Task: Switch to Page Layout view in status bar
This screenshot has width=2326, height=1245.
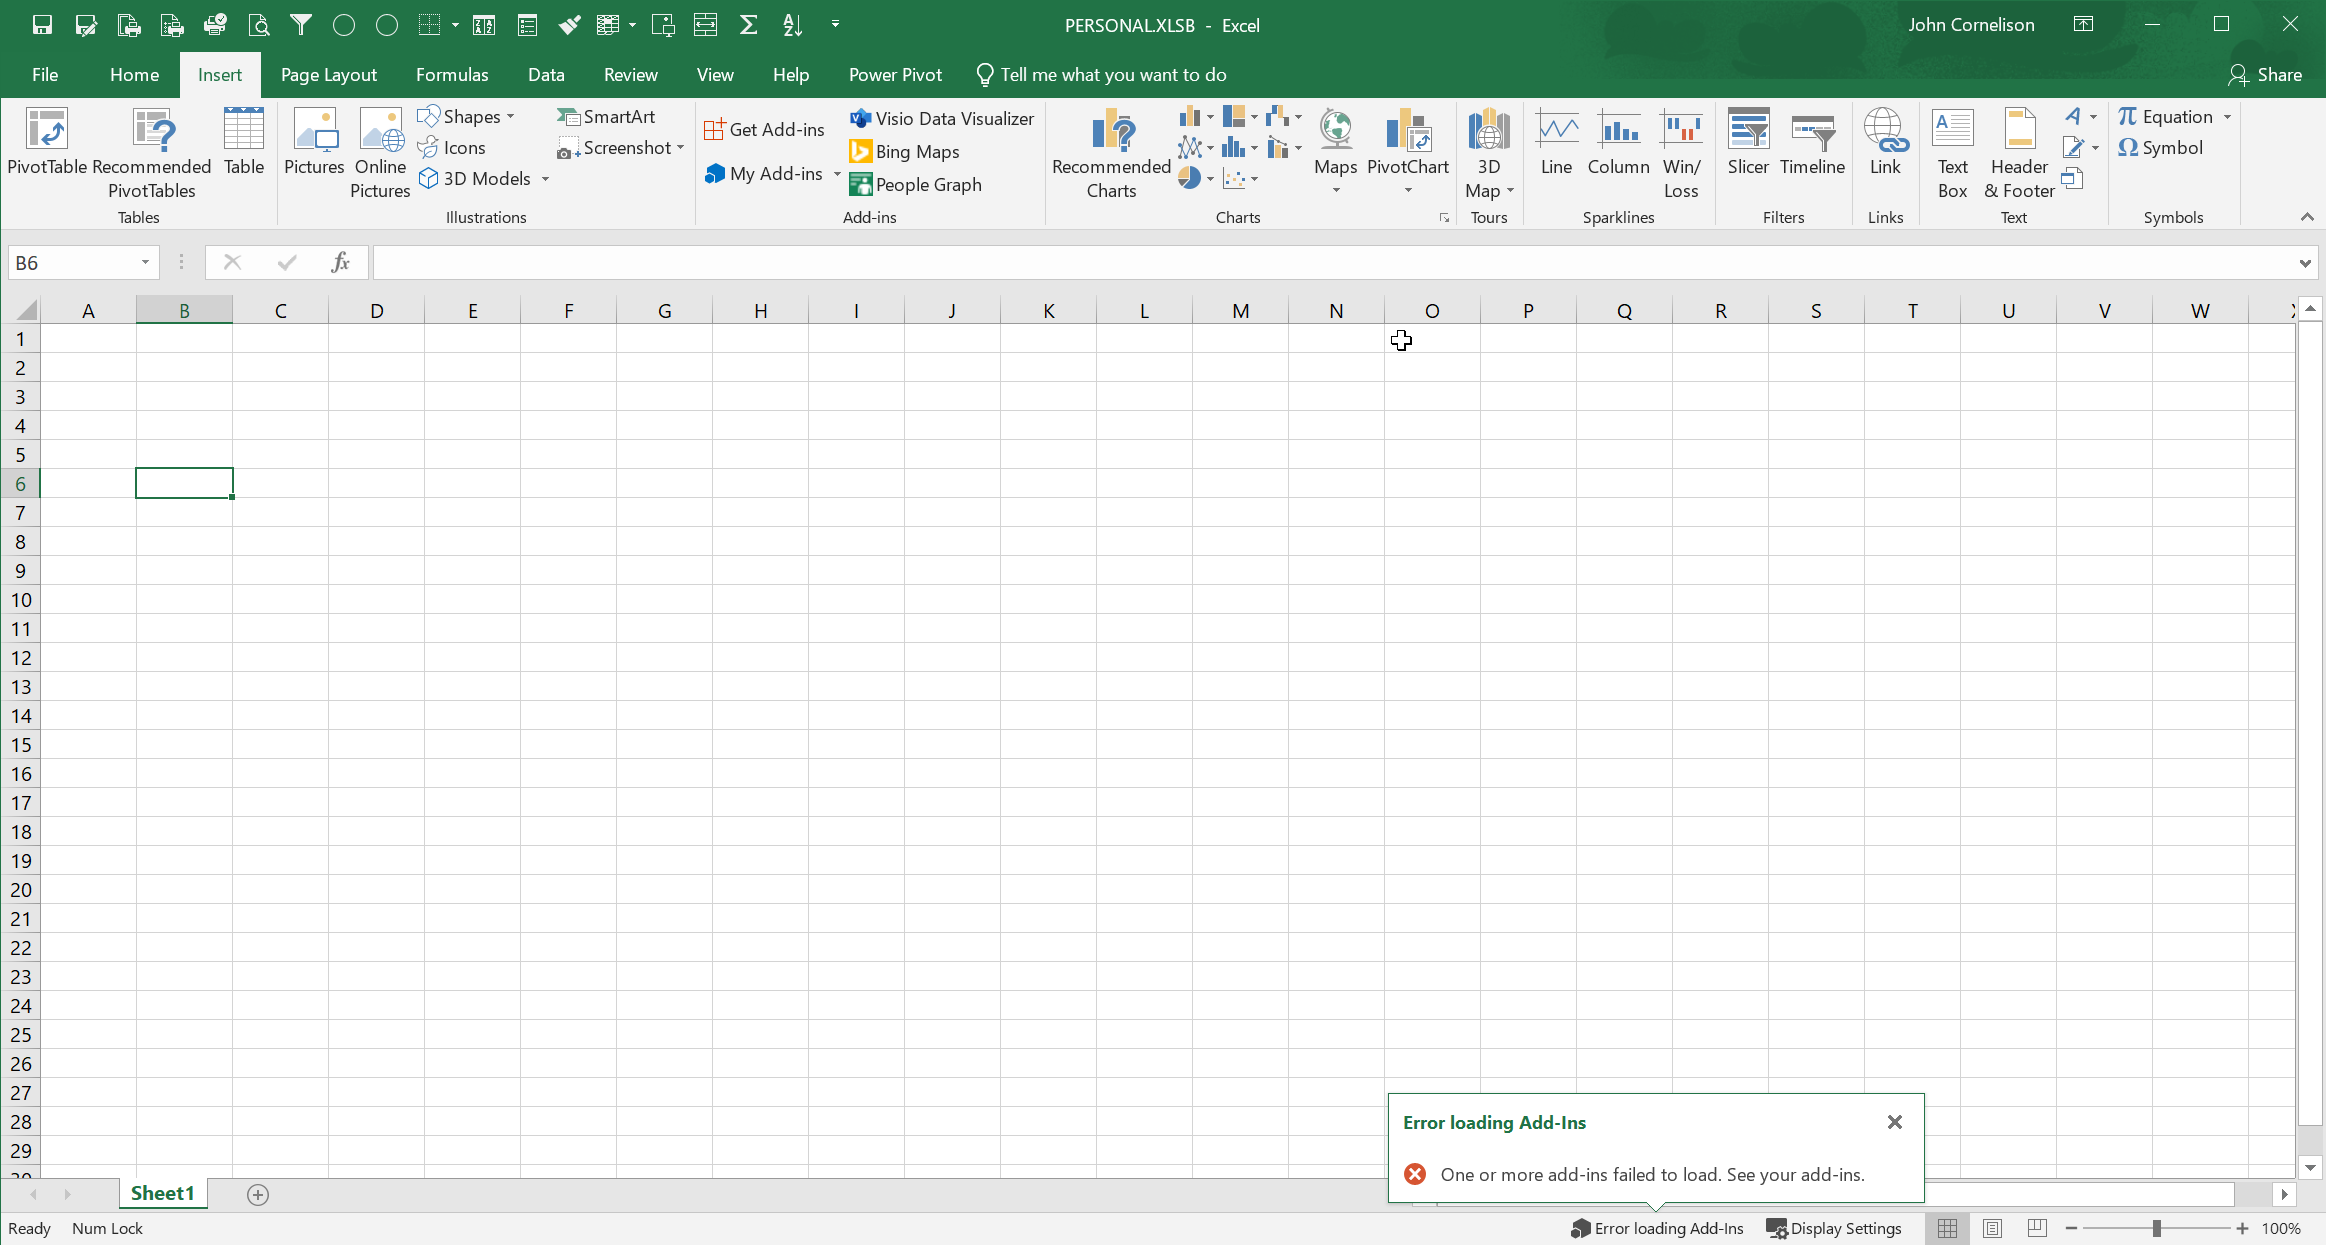Action: tap(1992, 1228)
